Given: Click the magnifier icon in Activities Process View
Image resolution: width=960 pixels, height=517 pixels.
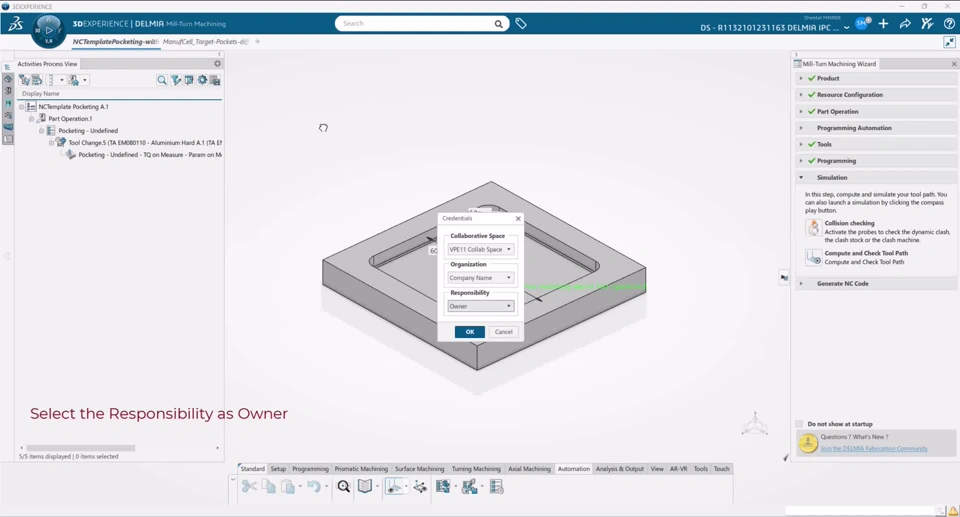Looking at the screenshot, I should click(x=162, y=80).
